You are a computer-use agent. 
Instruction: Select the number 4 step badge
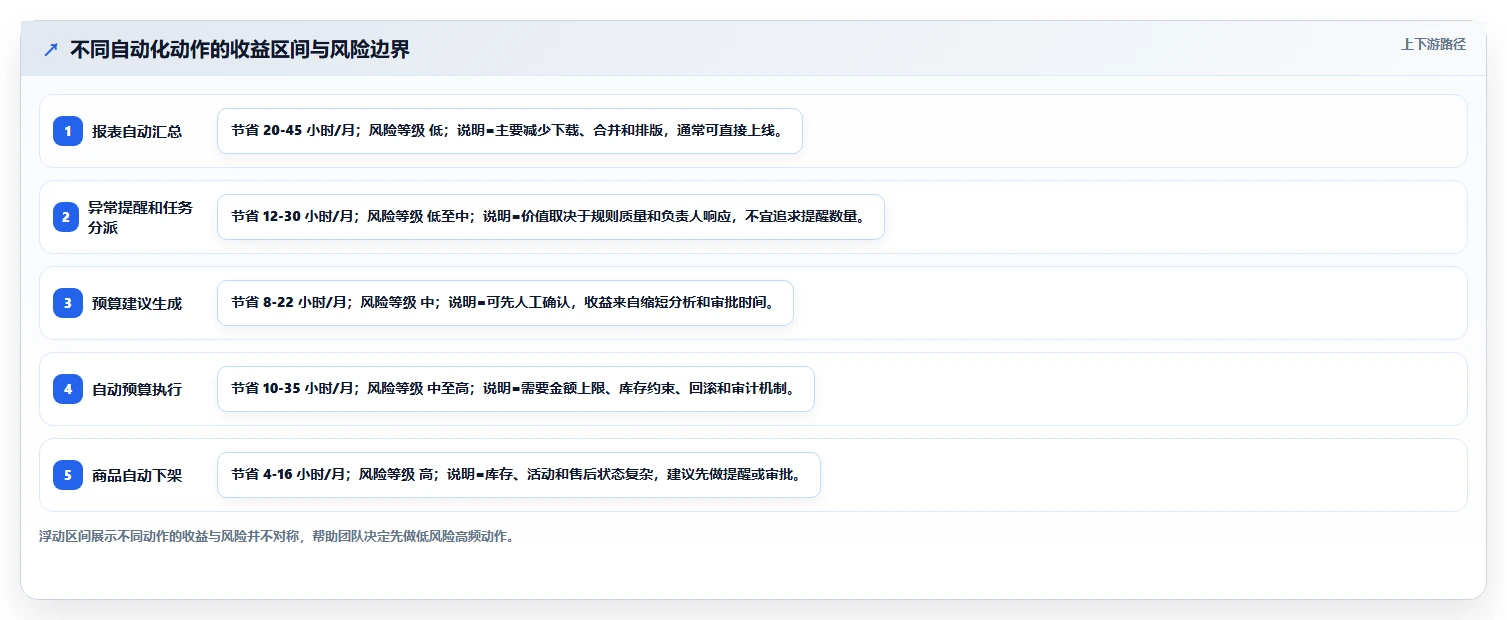tap(68, 389)
